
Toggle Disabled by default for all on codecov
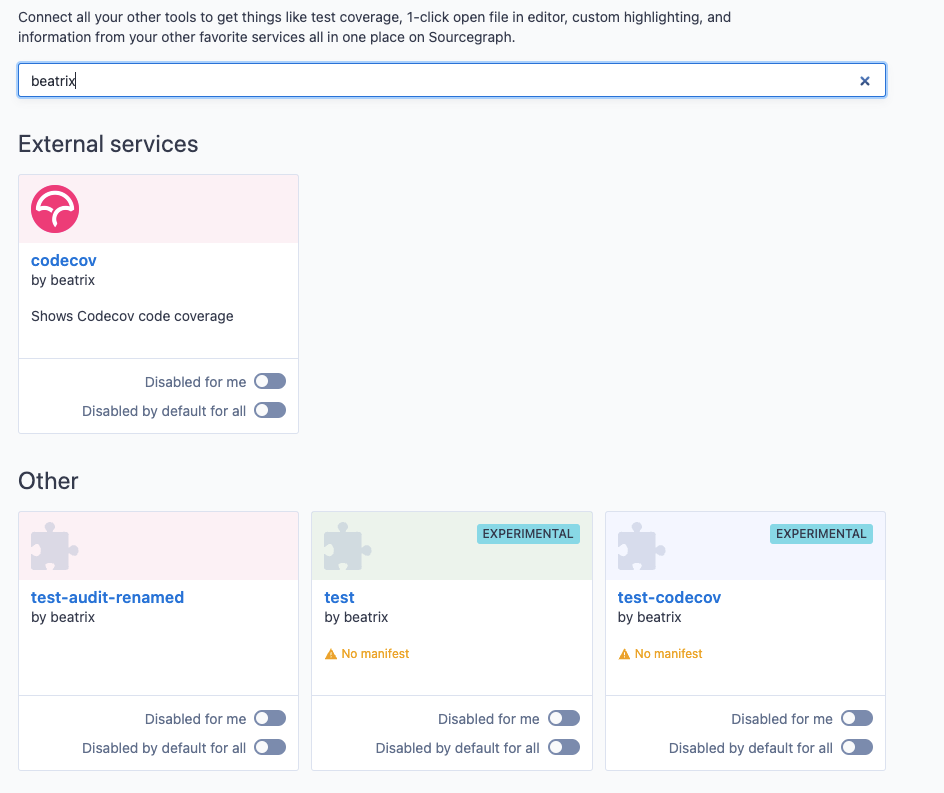coord(270,410)
